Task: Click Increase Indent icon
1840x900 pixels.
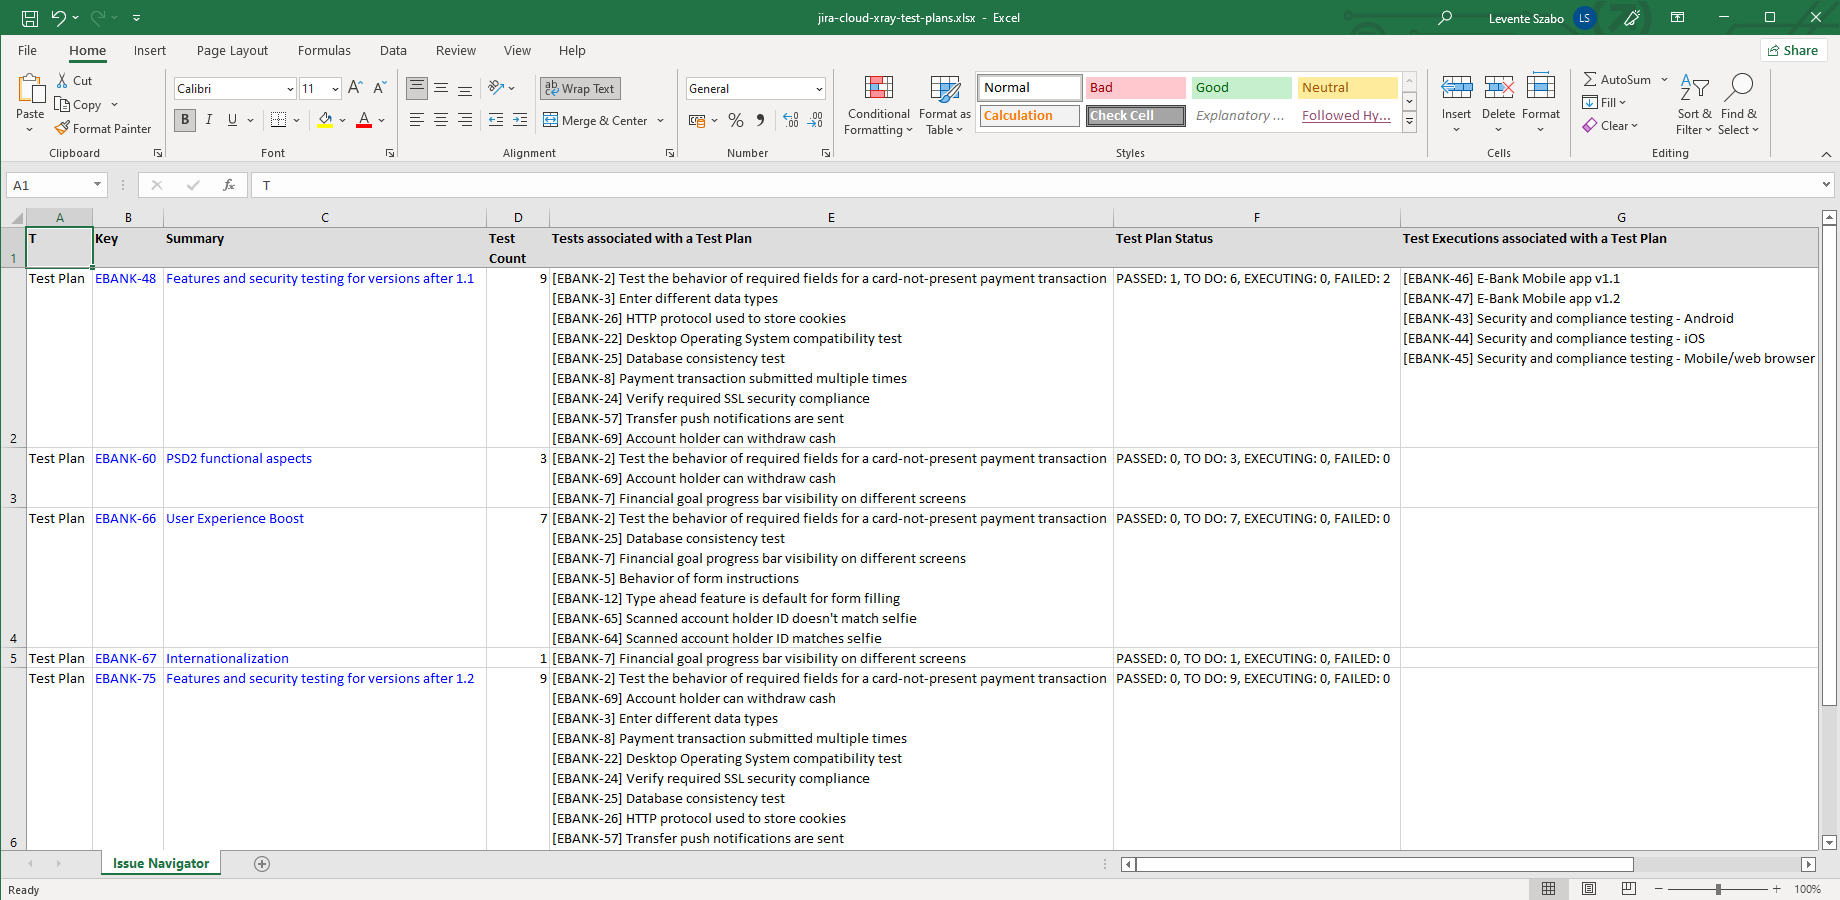Action: point(520,120)
